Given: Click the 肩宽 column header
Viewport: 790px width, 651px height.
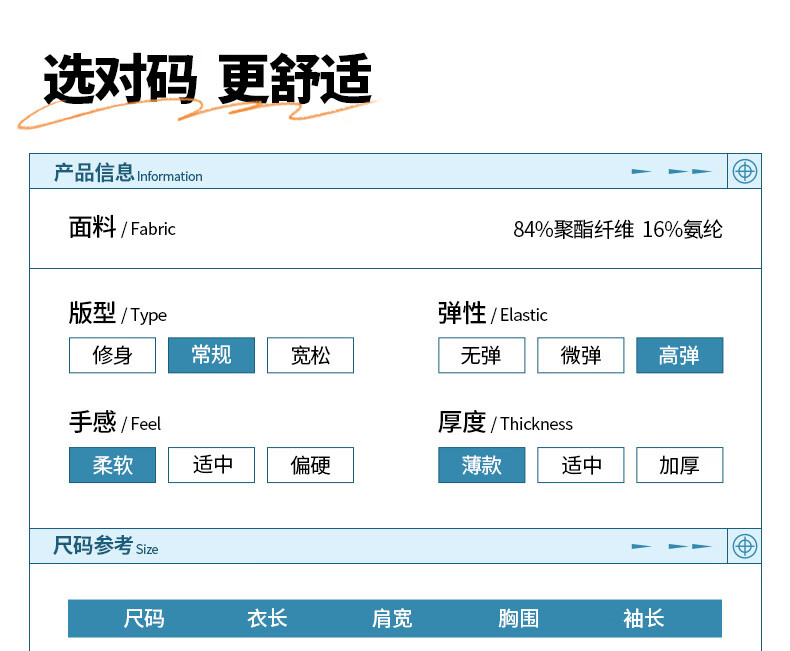Looking at the screenshot, I should (392, 619).
